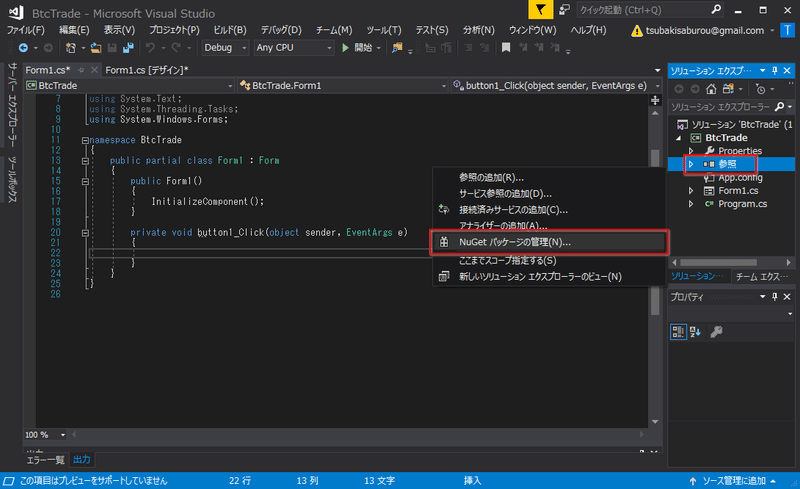Expand the Form1.cs tree node
Image resolution: width=800 pixels, height=489 pixels.
pos(691,191)
